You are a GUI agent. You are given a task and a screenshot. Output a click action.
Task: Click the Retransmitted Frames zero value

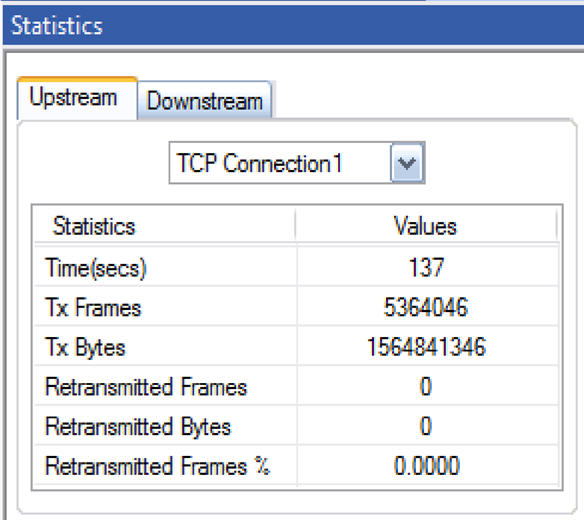[x=426, y=386]
